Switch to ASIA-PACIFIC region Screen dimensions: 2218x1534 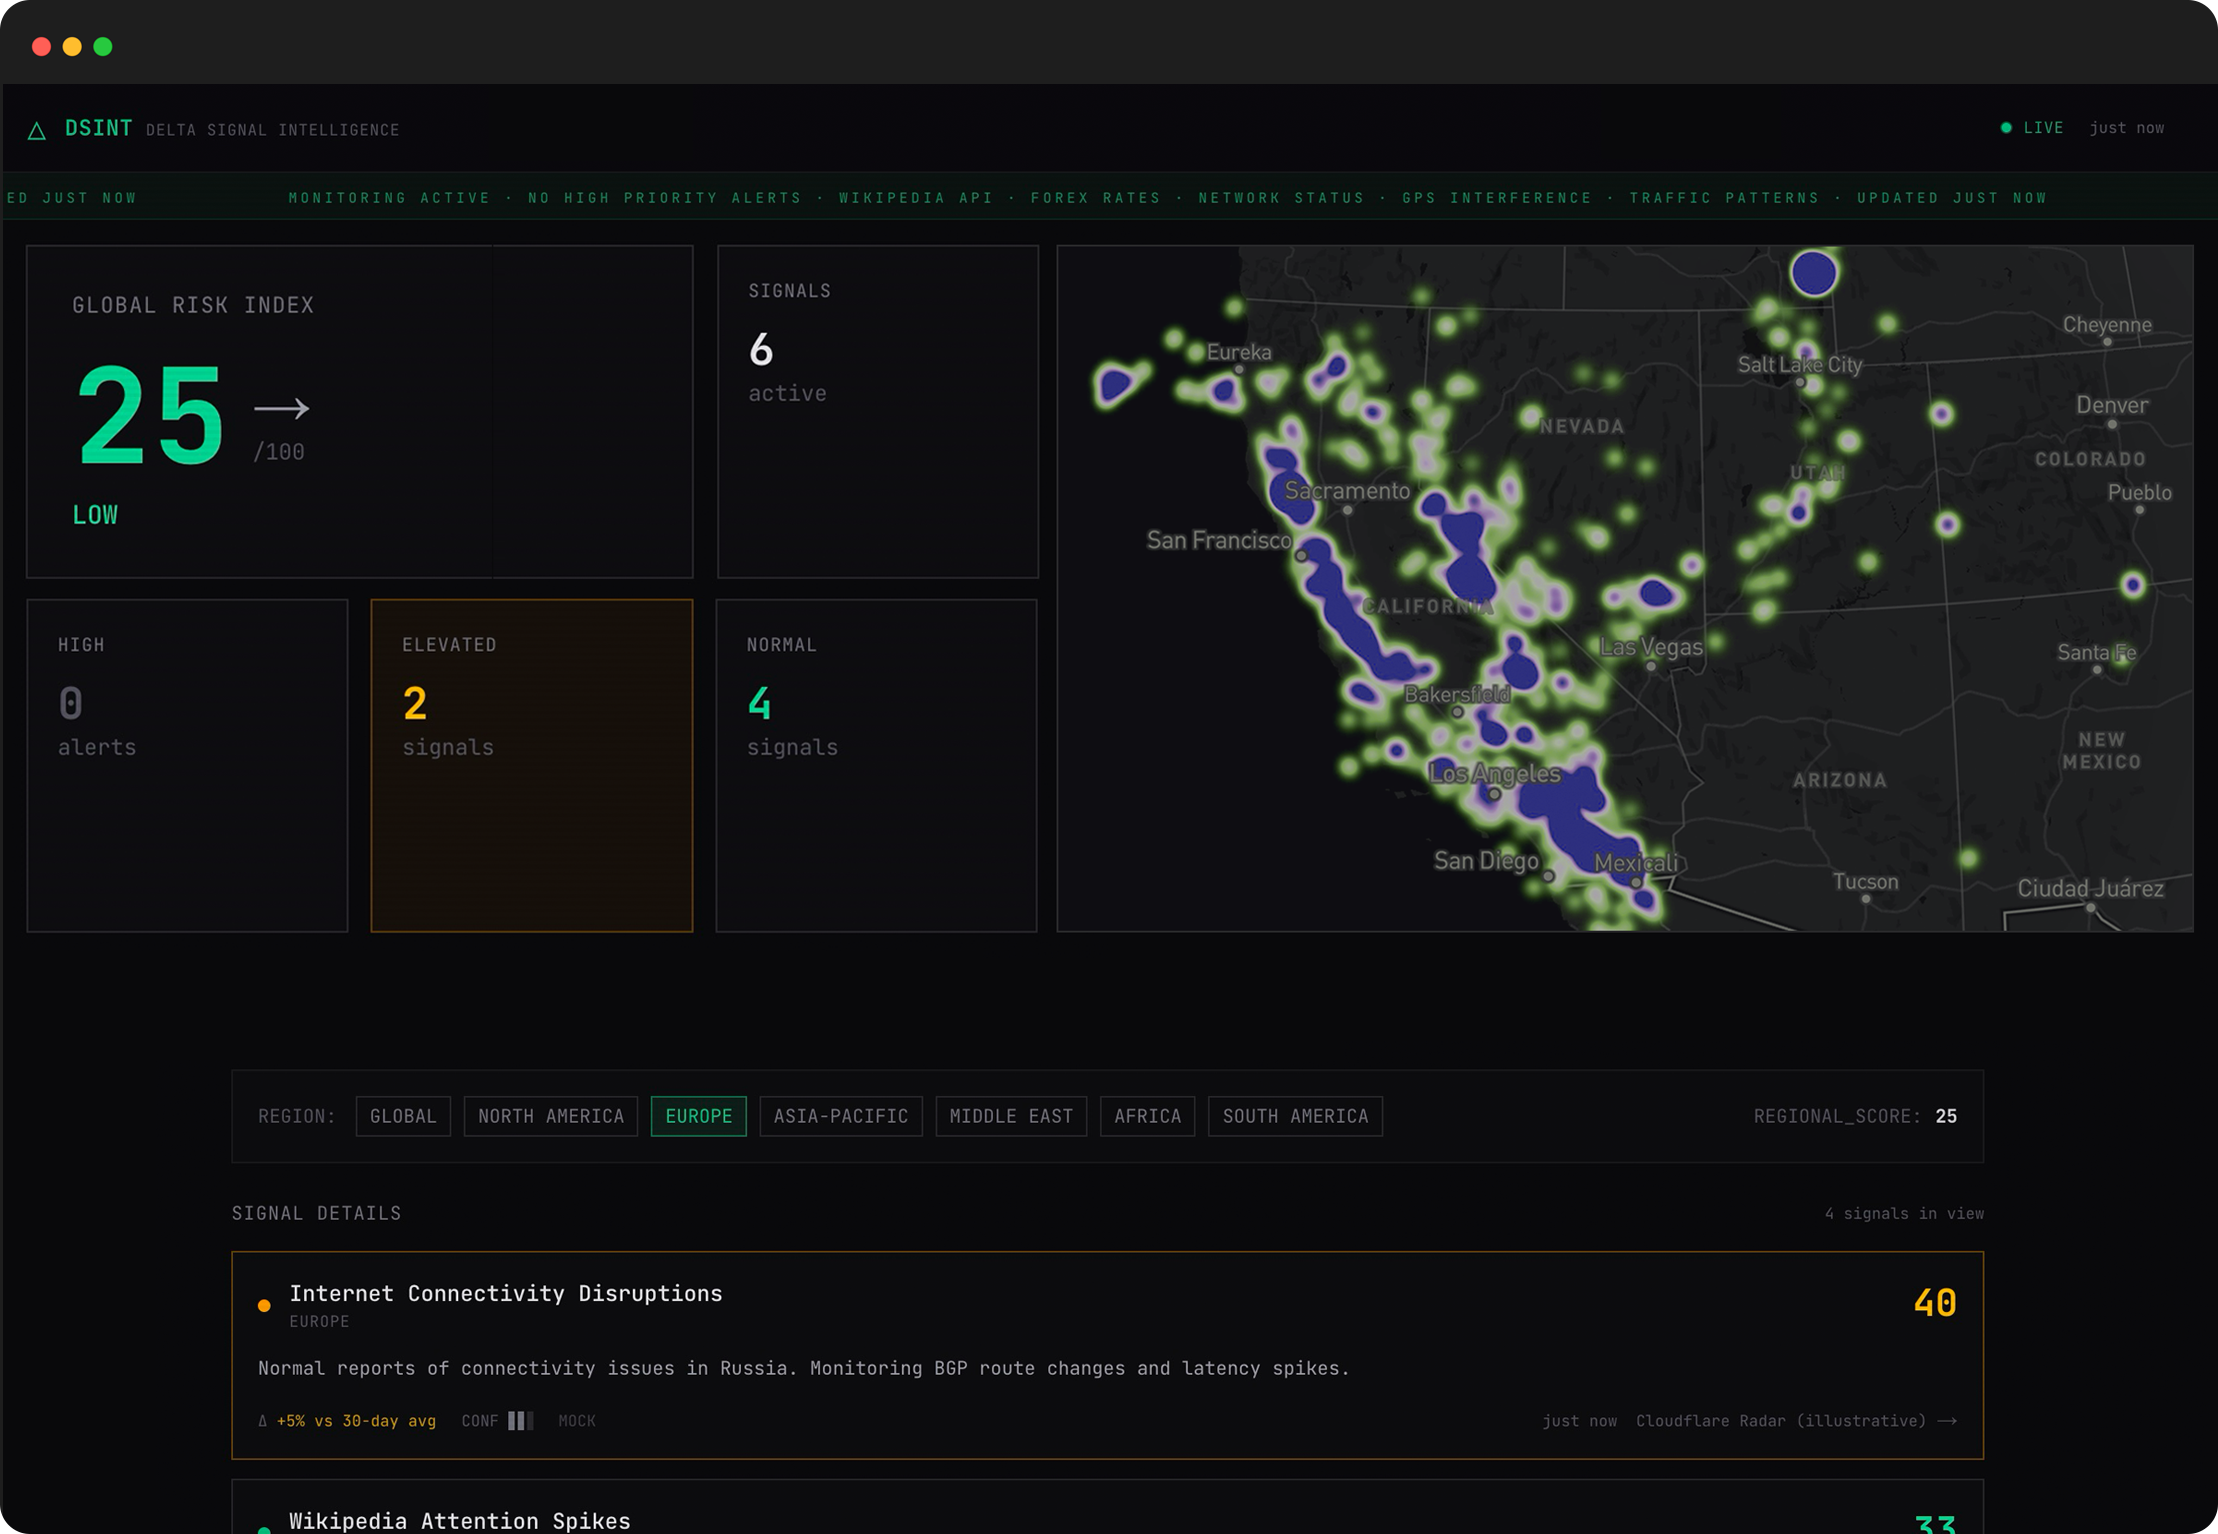[x=840, y=1116]
